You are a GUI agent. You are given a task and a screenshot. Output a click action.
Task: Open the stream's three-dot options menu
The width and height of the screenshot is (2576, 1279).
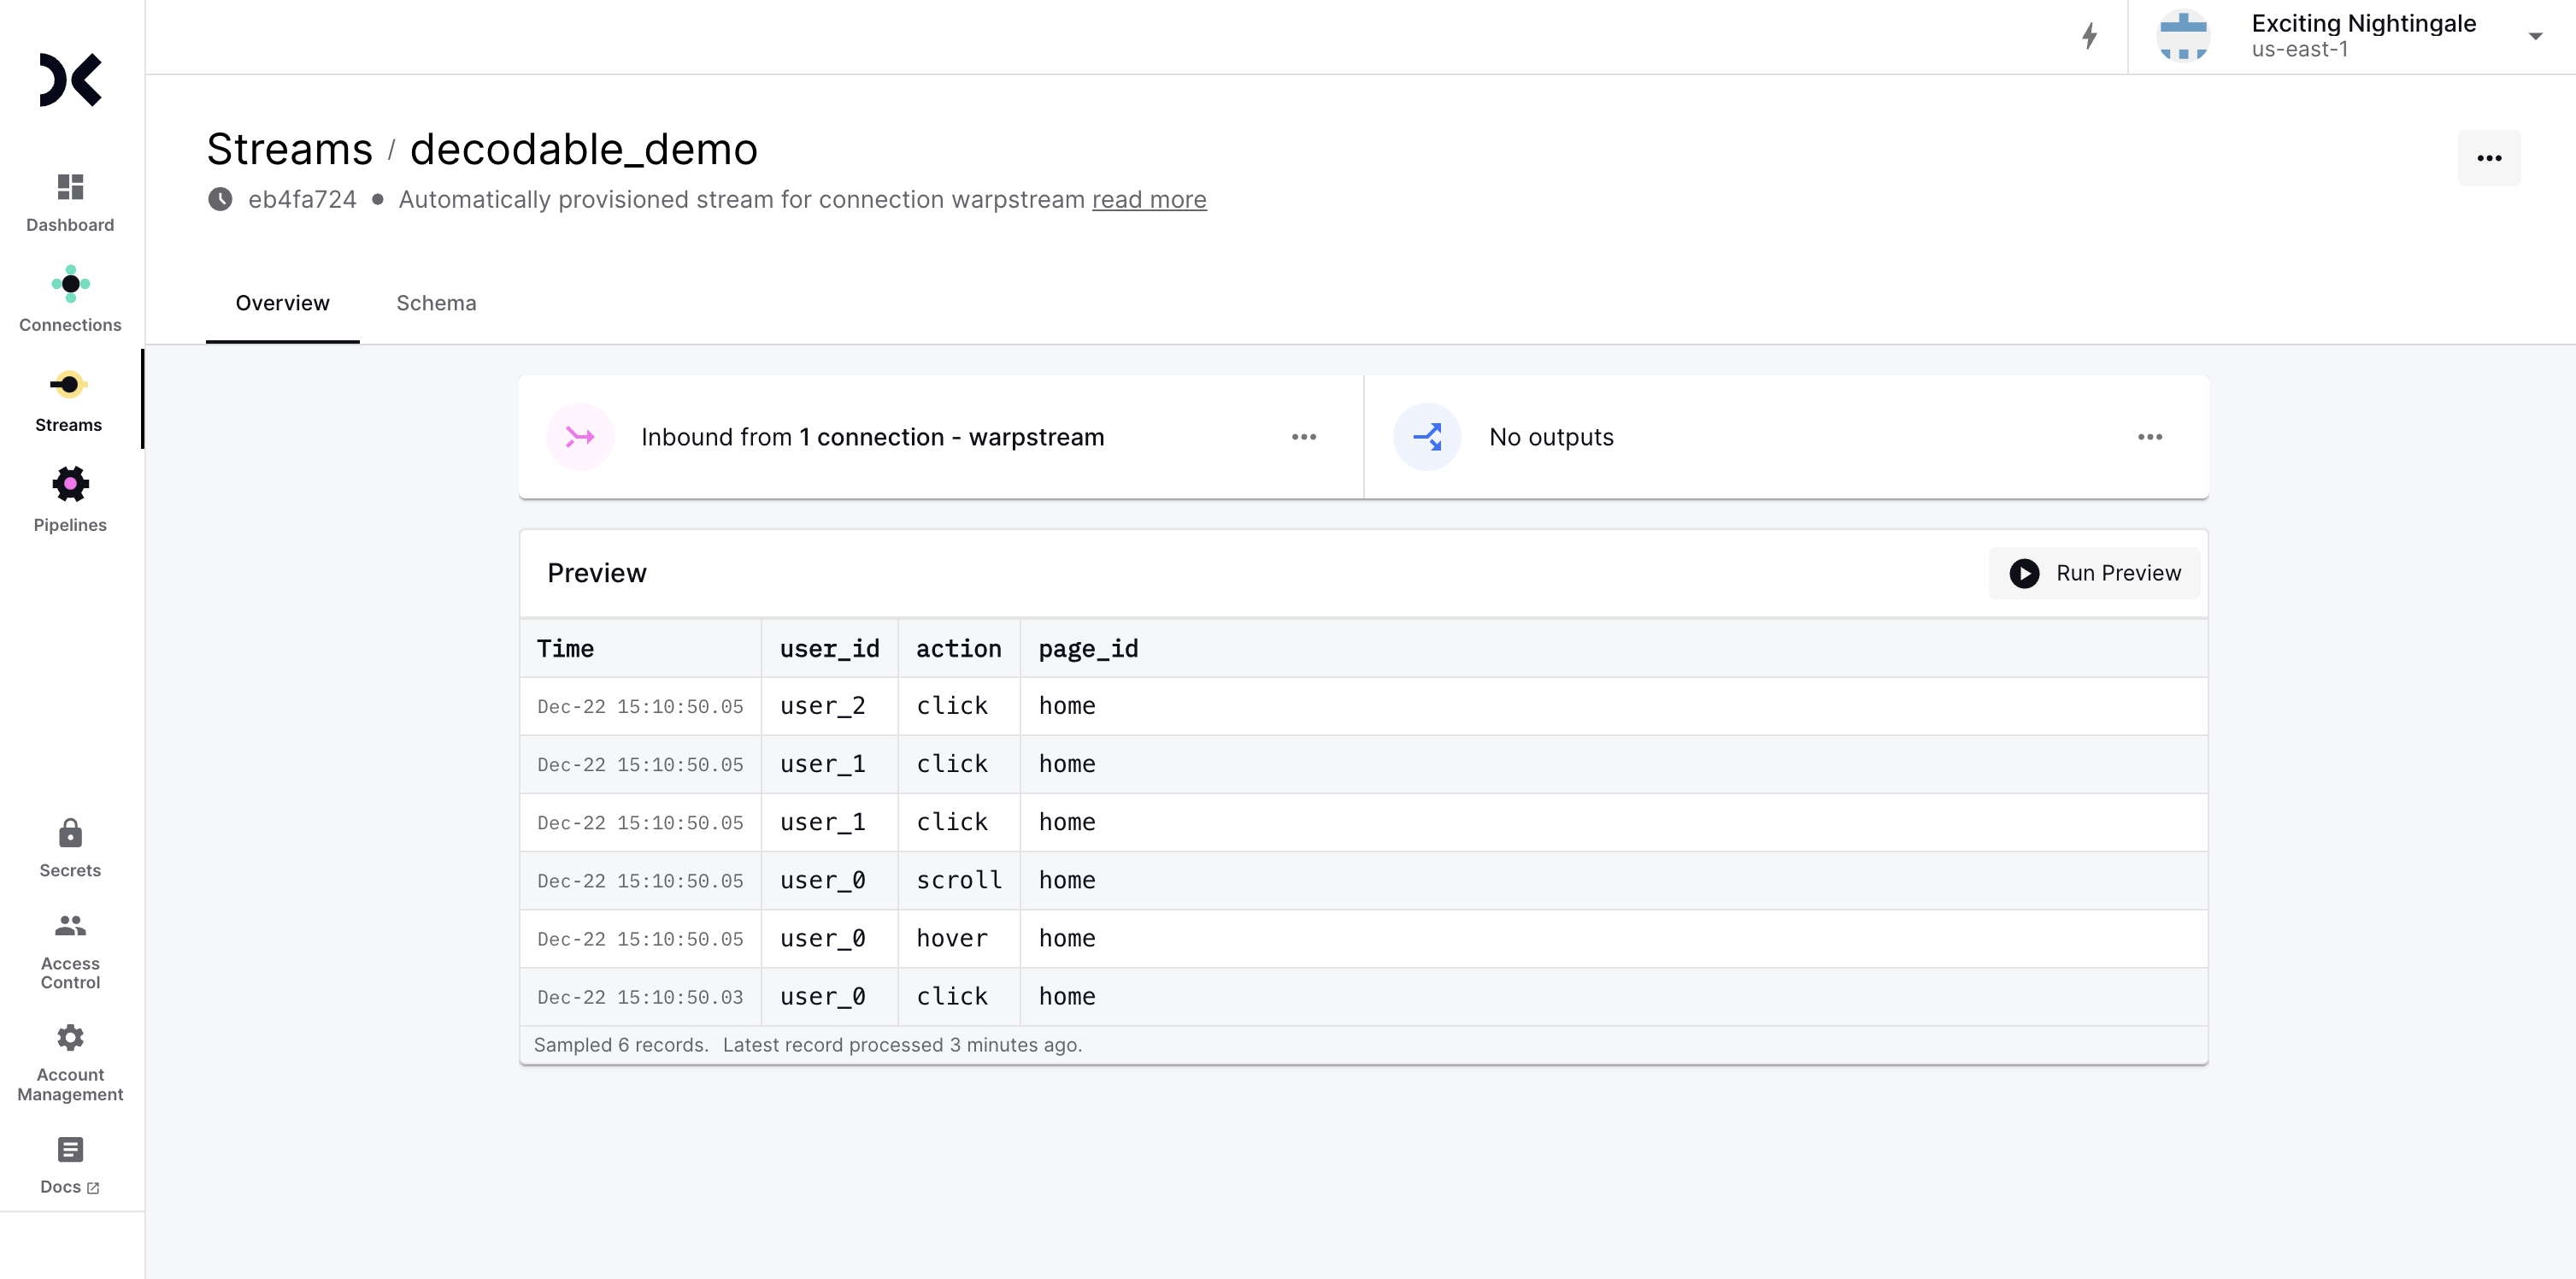pos(2488,158)
